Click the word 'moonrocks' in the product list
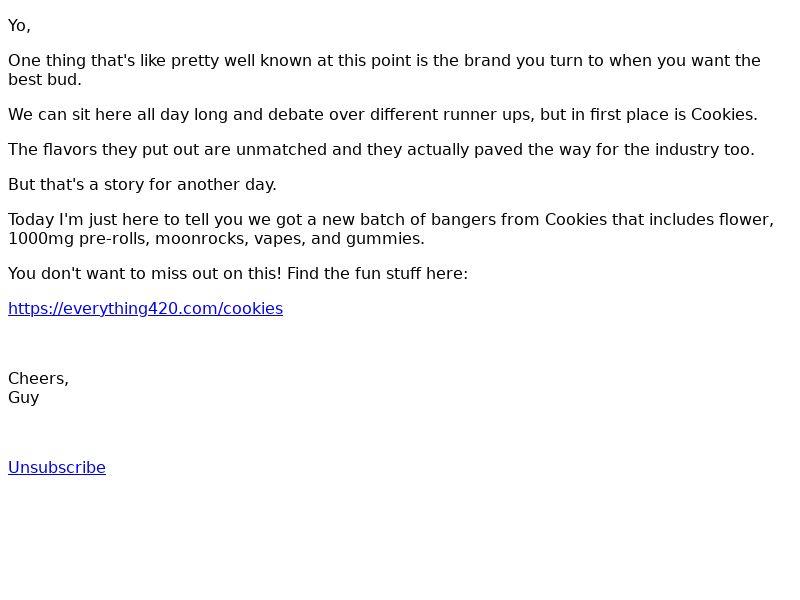800x600 pixels. (x=202, y=239)
